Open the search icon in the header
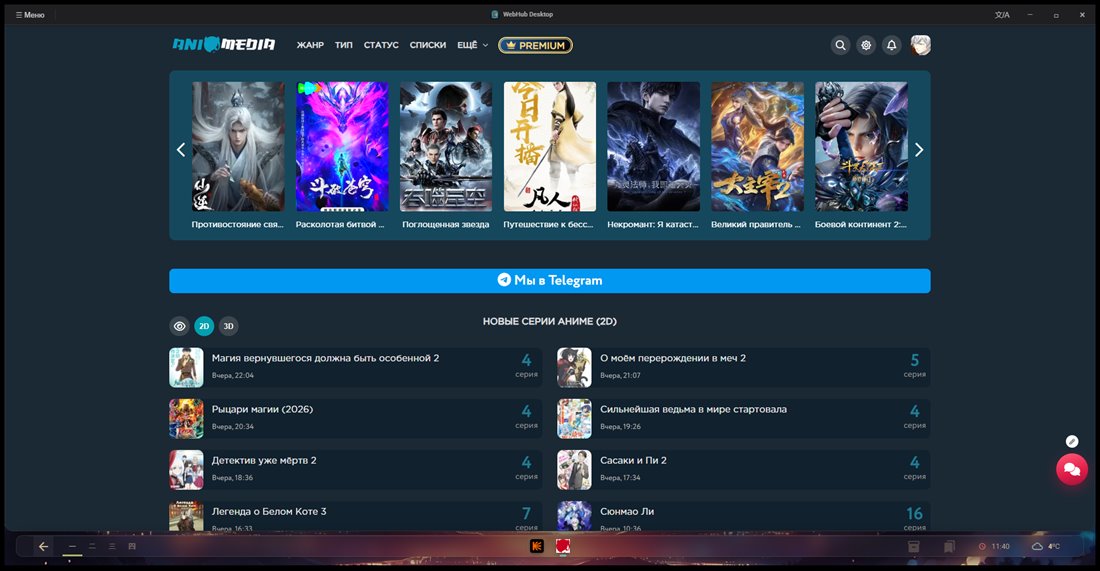 tap(840, 45)
